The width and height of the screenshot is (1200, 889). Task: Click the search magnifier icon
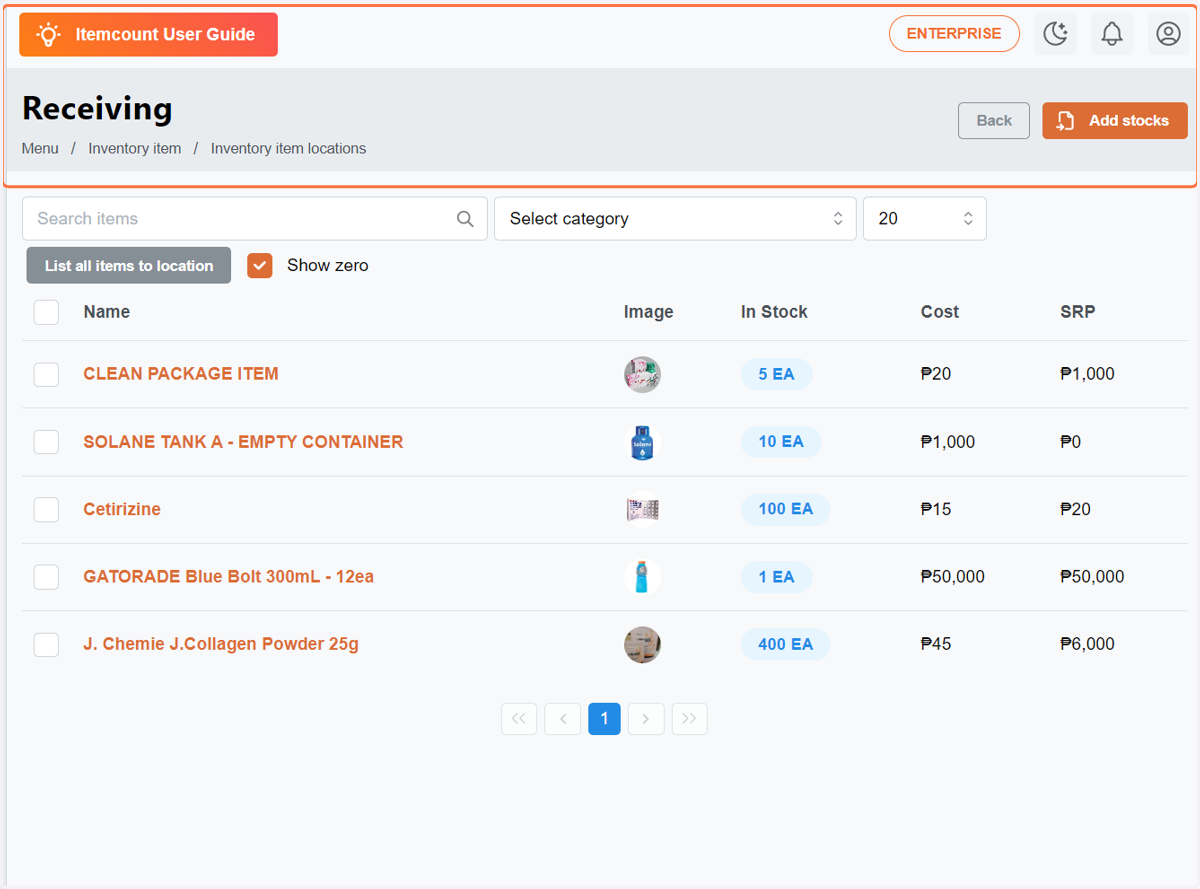coord(465,219)
